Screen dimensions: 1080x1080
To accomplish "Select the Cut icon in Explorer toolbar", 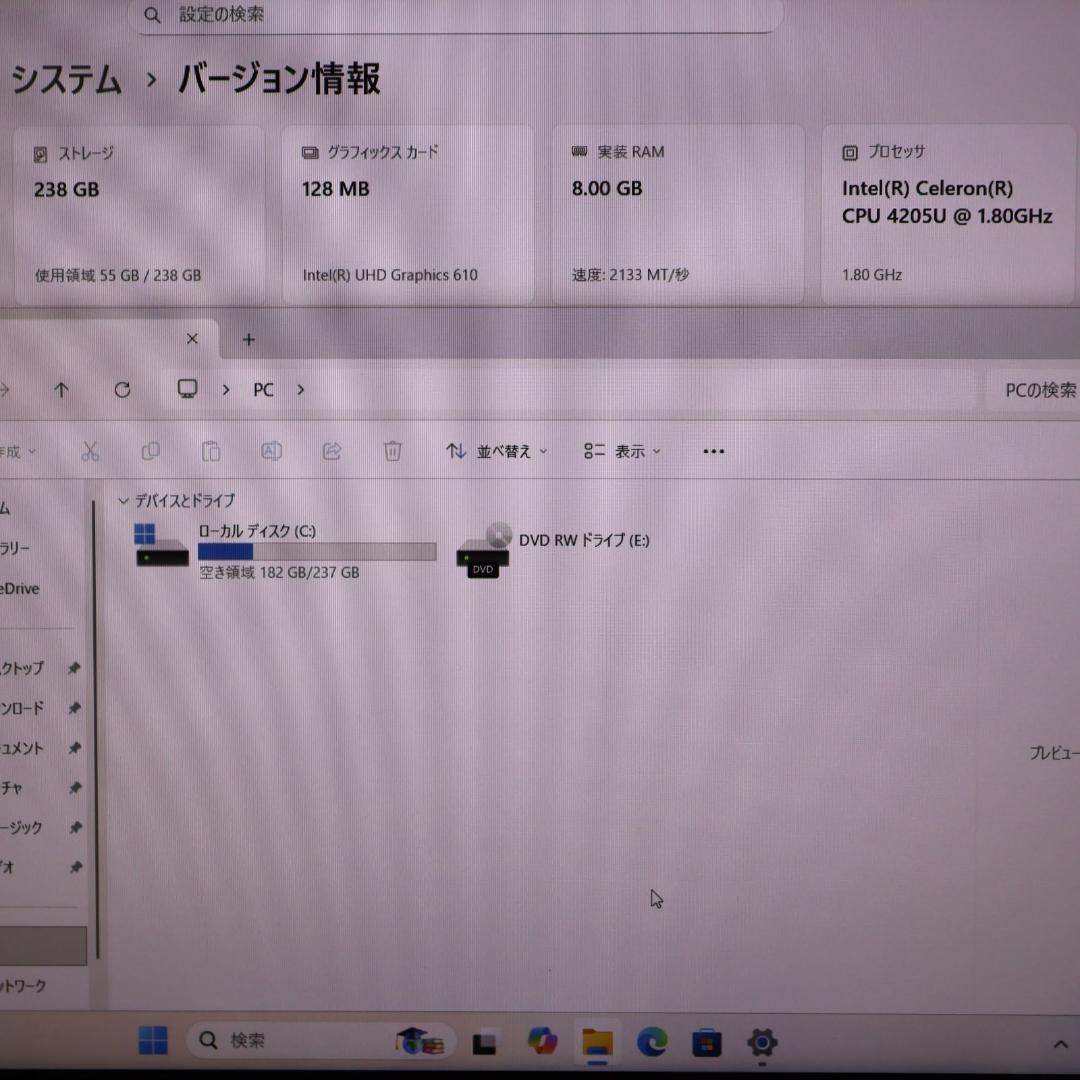I will tap(91, 451).
